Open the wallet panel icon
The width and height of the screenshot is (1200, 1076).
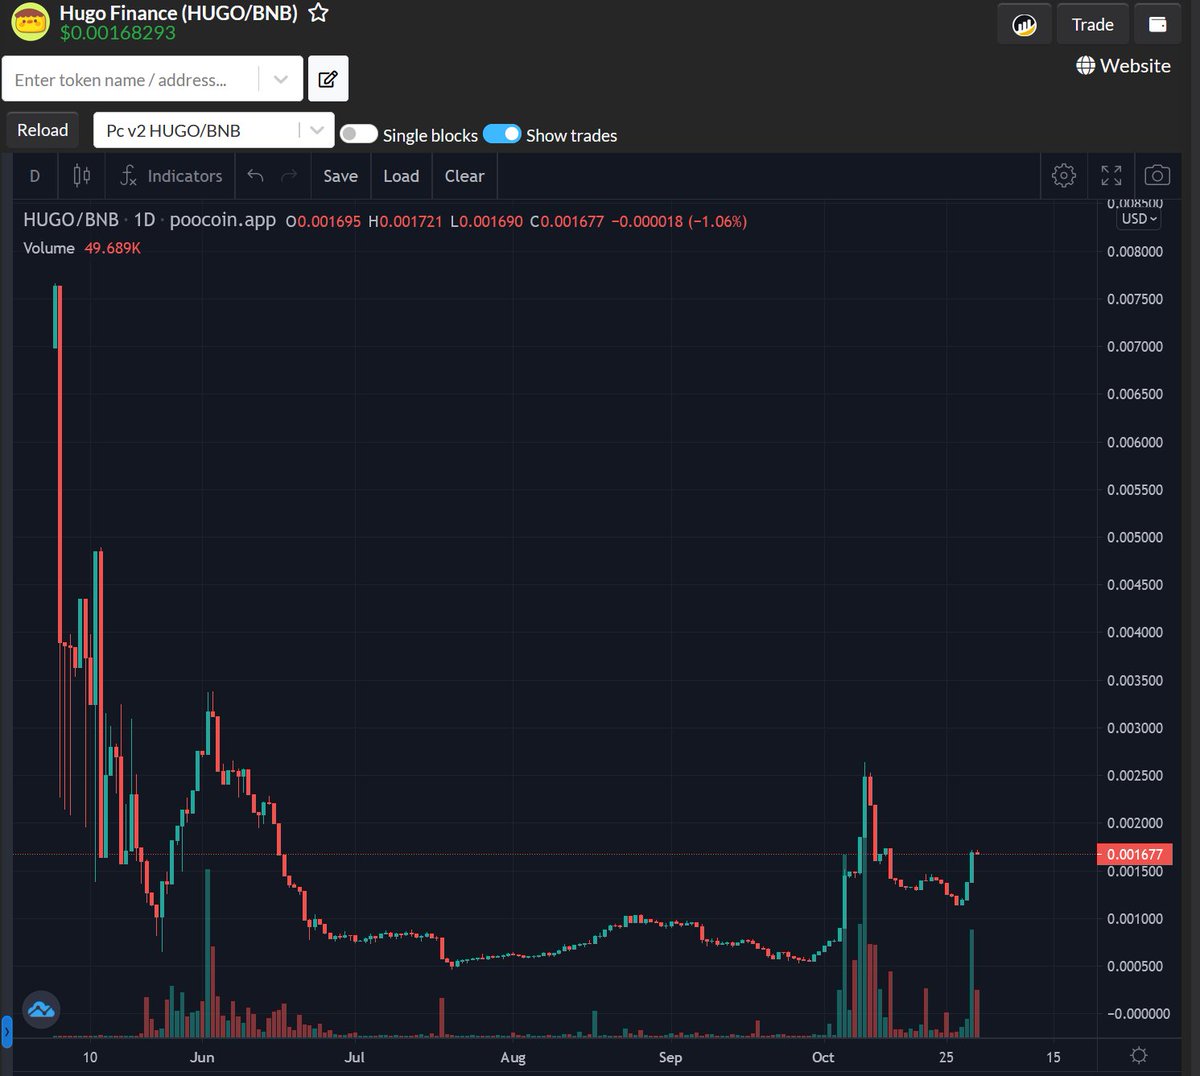click(1158, 23)
